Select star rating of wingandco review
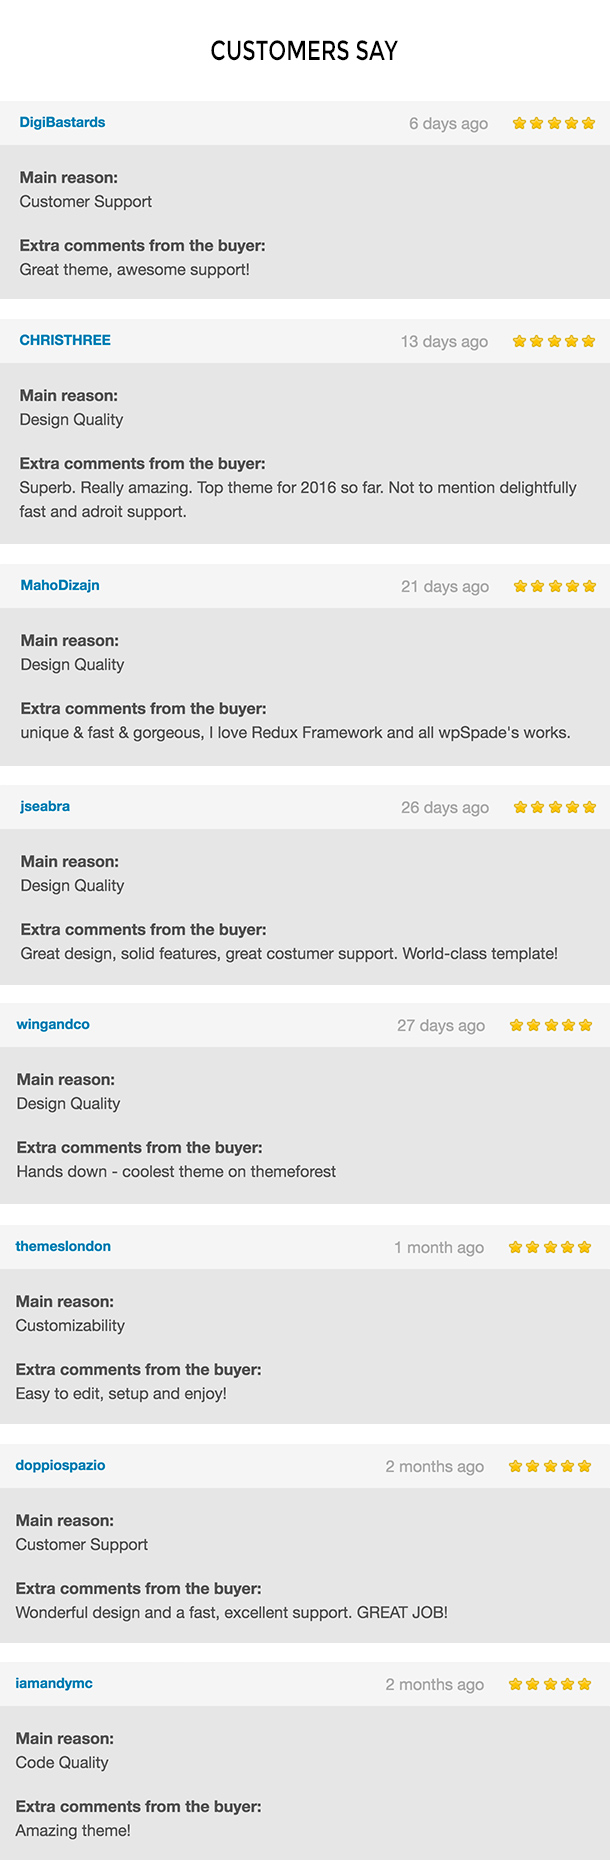Image resolution: width=610 pixels, height=1860 pixels. tap(551, 1025)
